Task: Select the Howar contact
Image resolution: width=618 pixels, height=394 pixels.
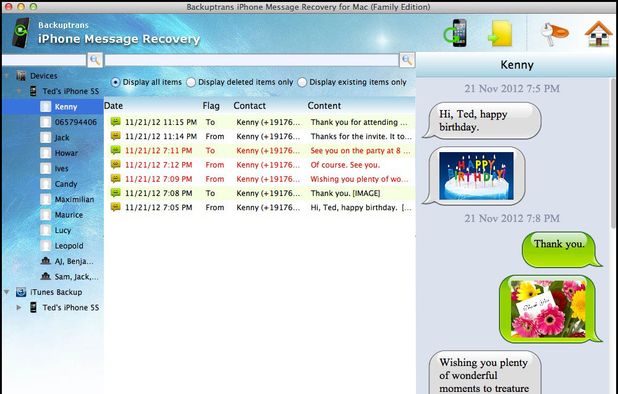Action: (66, 153)
